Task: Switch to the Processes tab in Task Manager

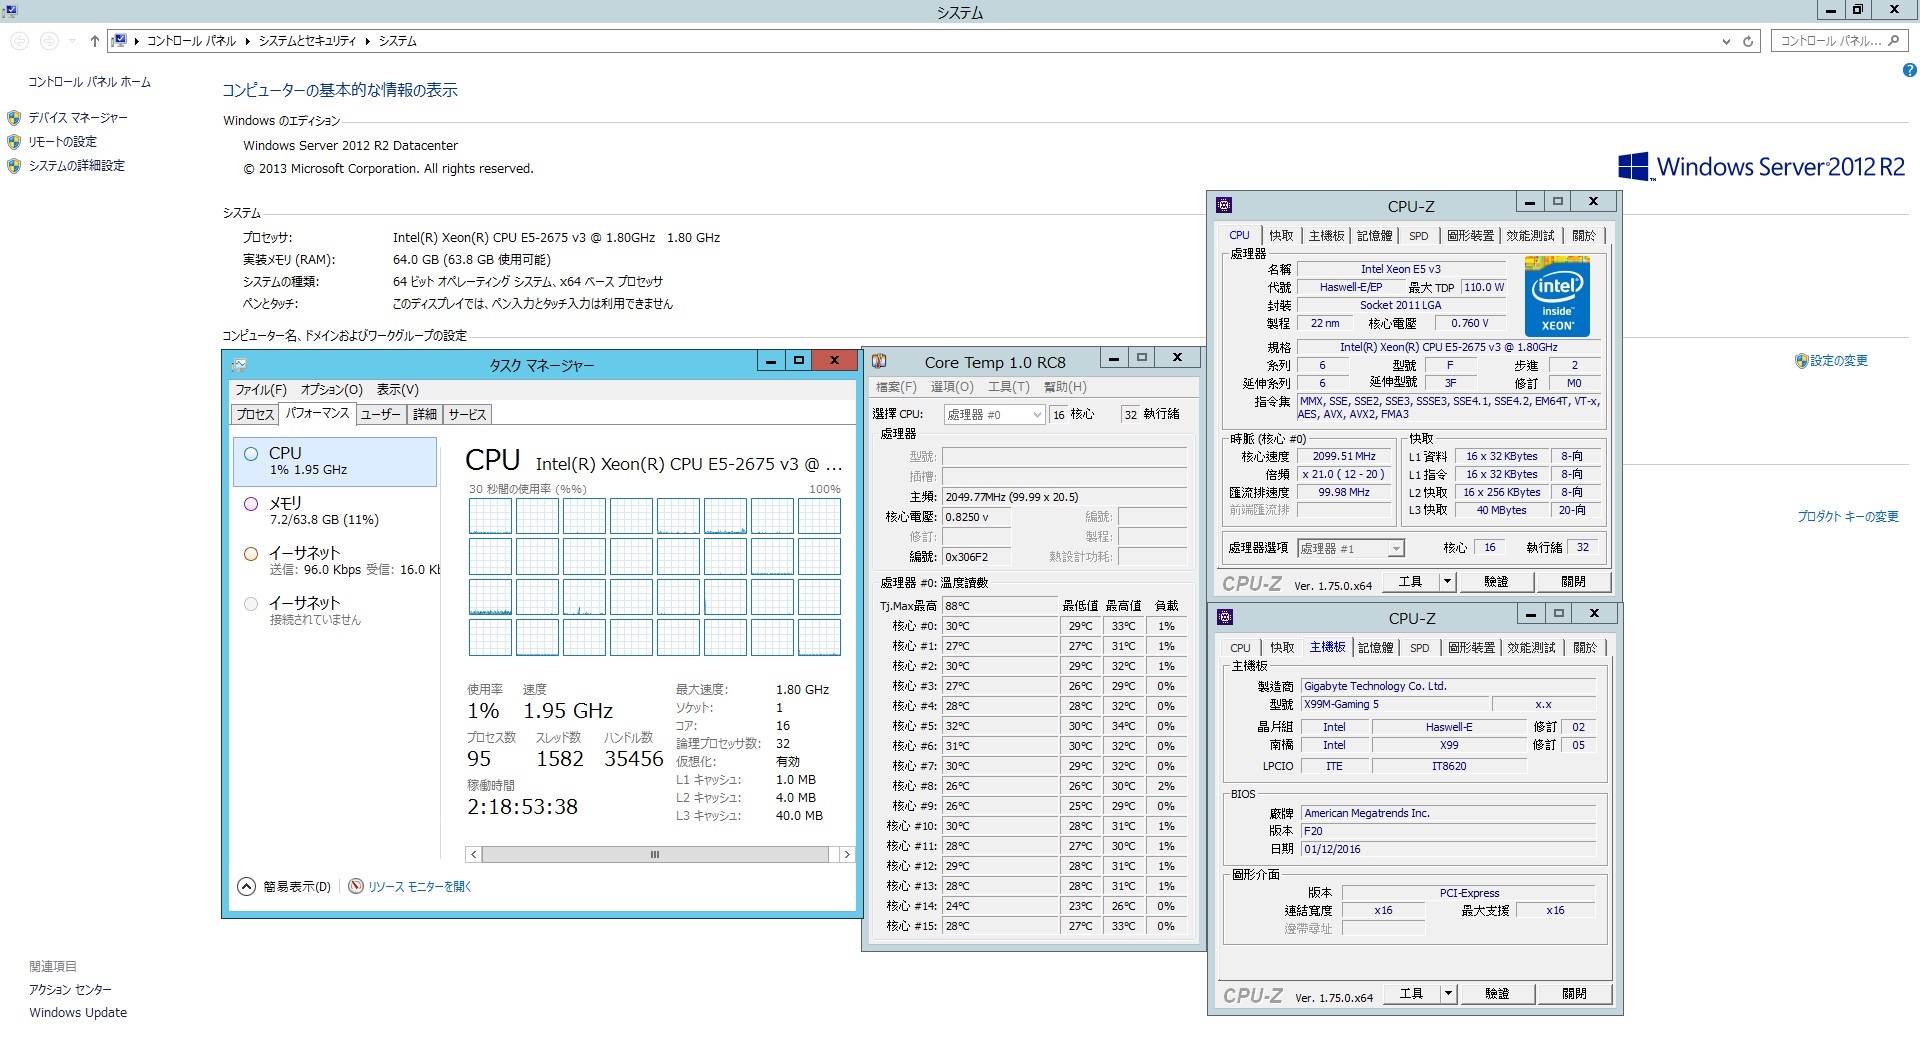Action: tap(254, 415)
